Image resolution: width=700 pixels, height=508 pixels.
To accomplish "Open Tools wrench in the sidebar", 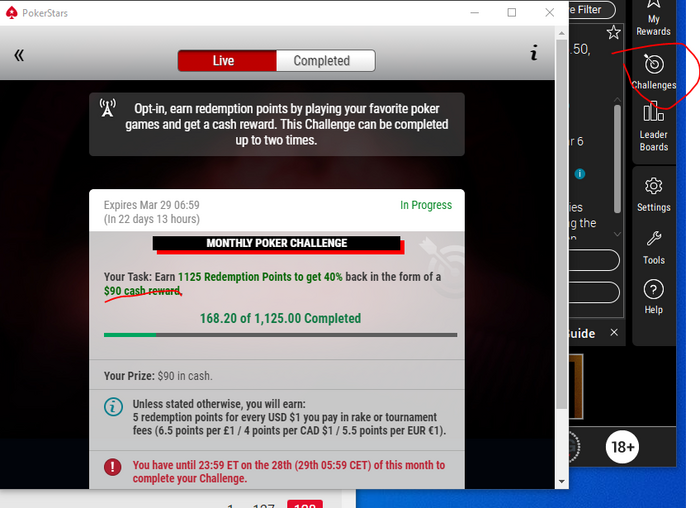I will pos(654,248).
